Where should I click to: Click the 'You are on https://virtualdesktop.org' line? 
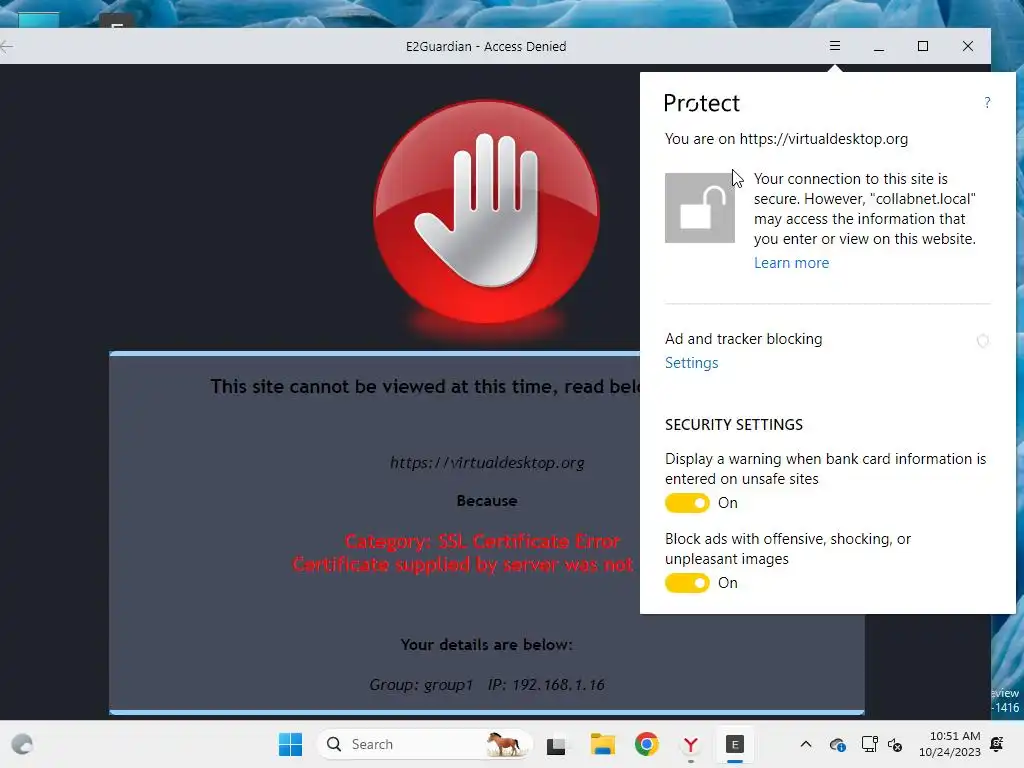click(x=786, y=139)
